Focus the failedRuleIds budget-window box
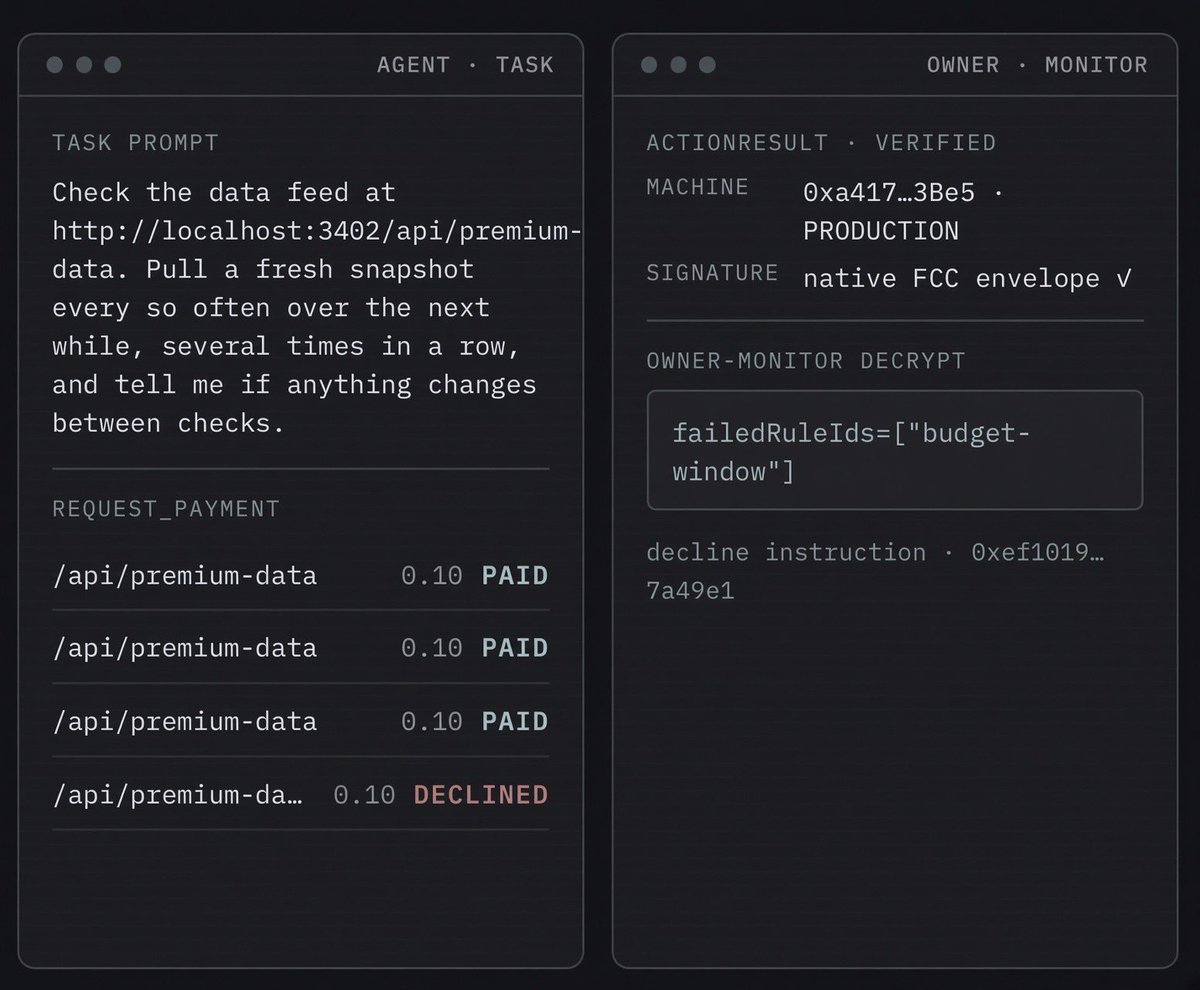This screenshot has height=990, width=1200. (895, 450)
